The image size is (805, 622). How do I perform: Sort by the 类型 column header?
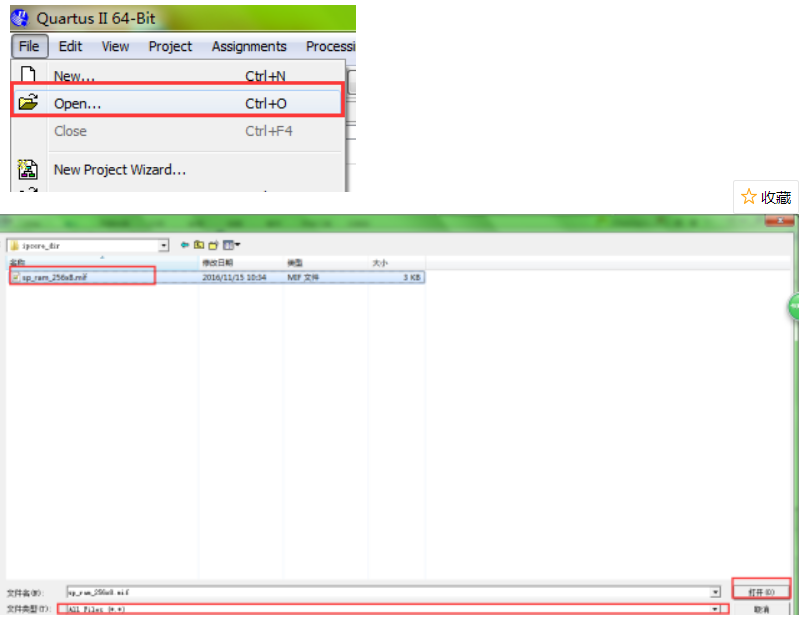325,262
